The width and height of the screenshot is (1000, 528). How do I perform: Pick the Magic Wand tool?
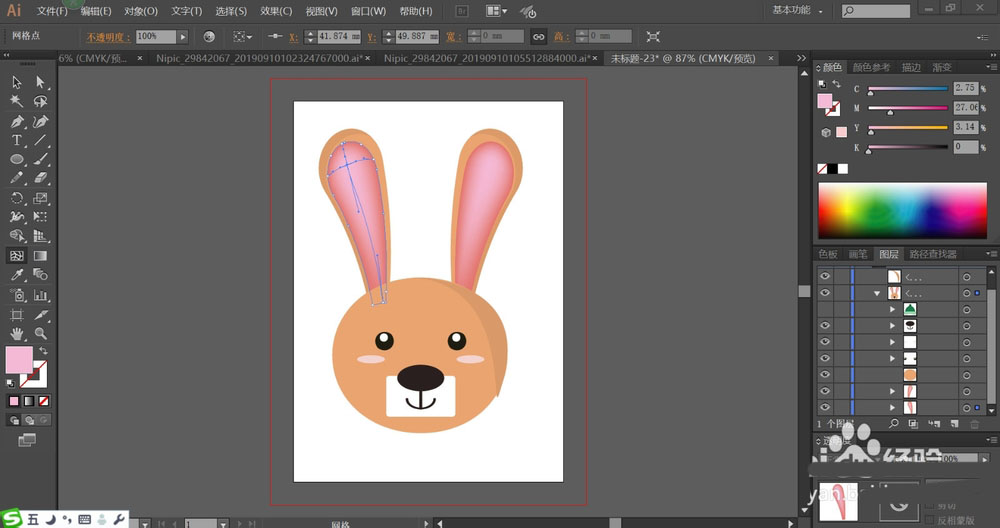pyautogui.click(x=17, y=101)
